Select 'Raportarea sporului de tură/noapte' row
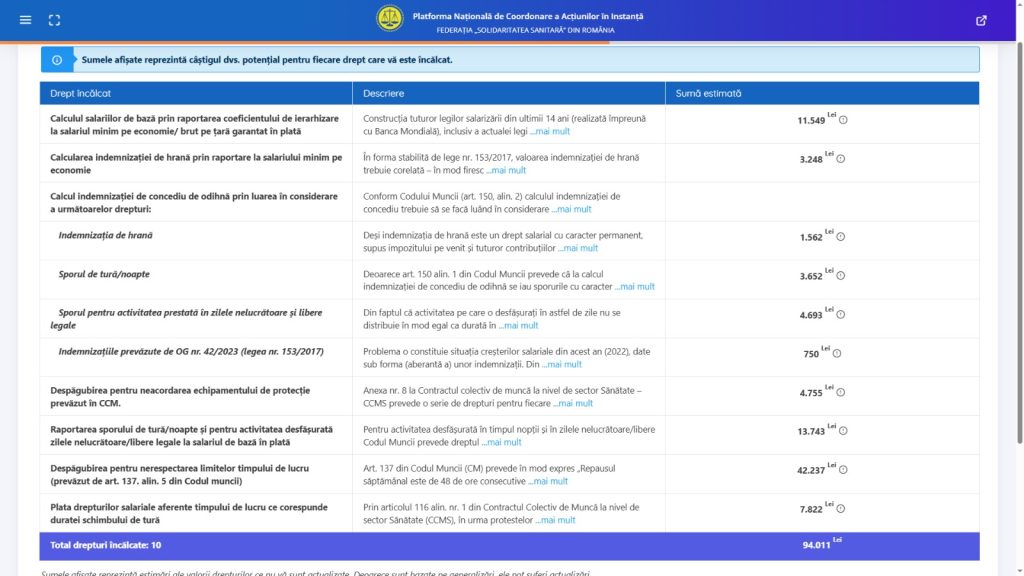Image resolution: width=1024 pixels, height=576 pixels. coord(191,436)
